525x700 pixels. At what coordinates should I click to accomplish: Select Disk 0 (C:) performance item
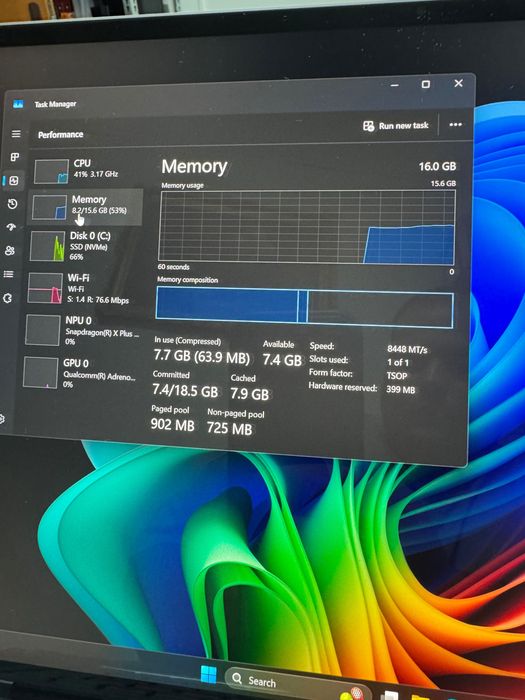[84, 246]
